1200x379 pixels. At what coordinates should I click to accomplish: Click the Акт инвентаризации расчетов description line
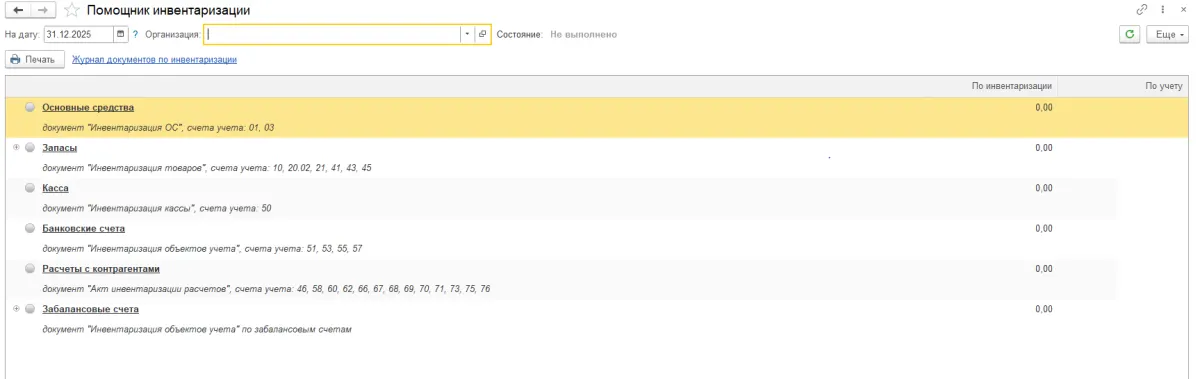(266, 289)
